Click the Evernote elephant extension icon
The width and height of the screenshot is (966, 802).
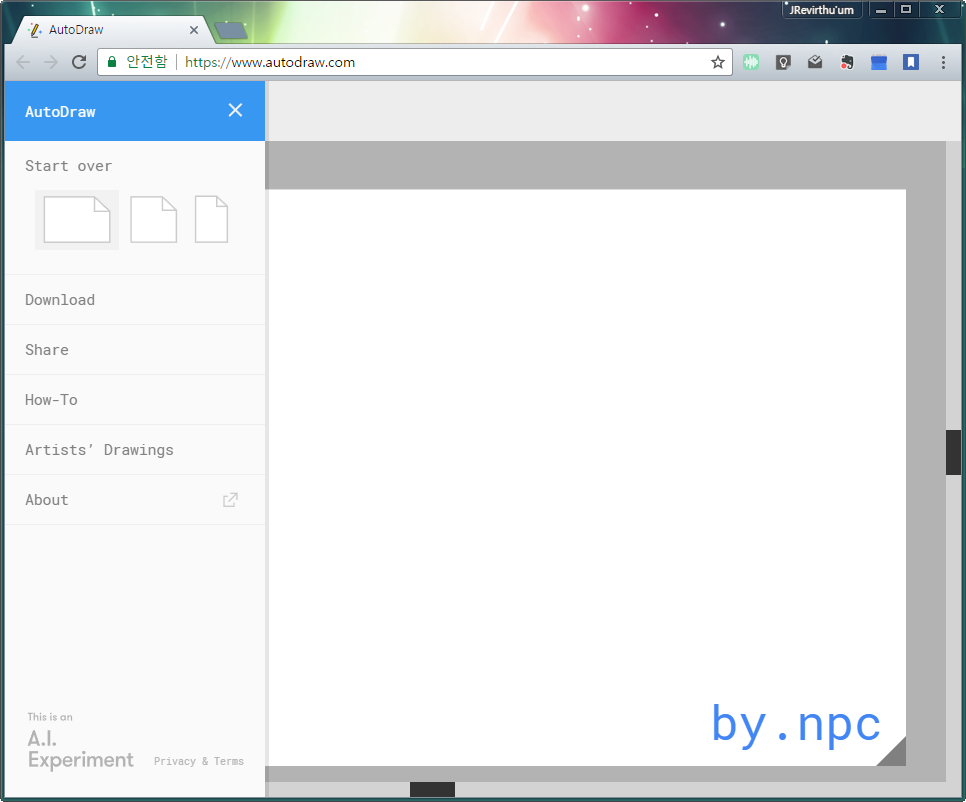847,62
